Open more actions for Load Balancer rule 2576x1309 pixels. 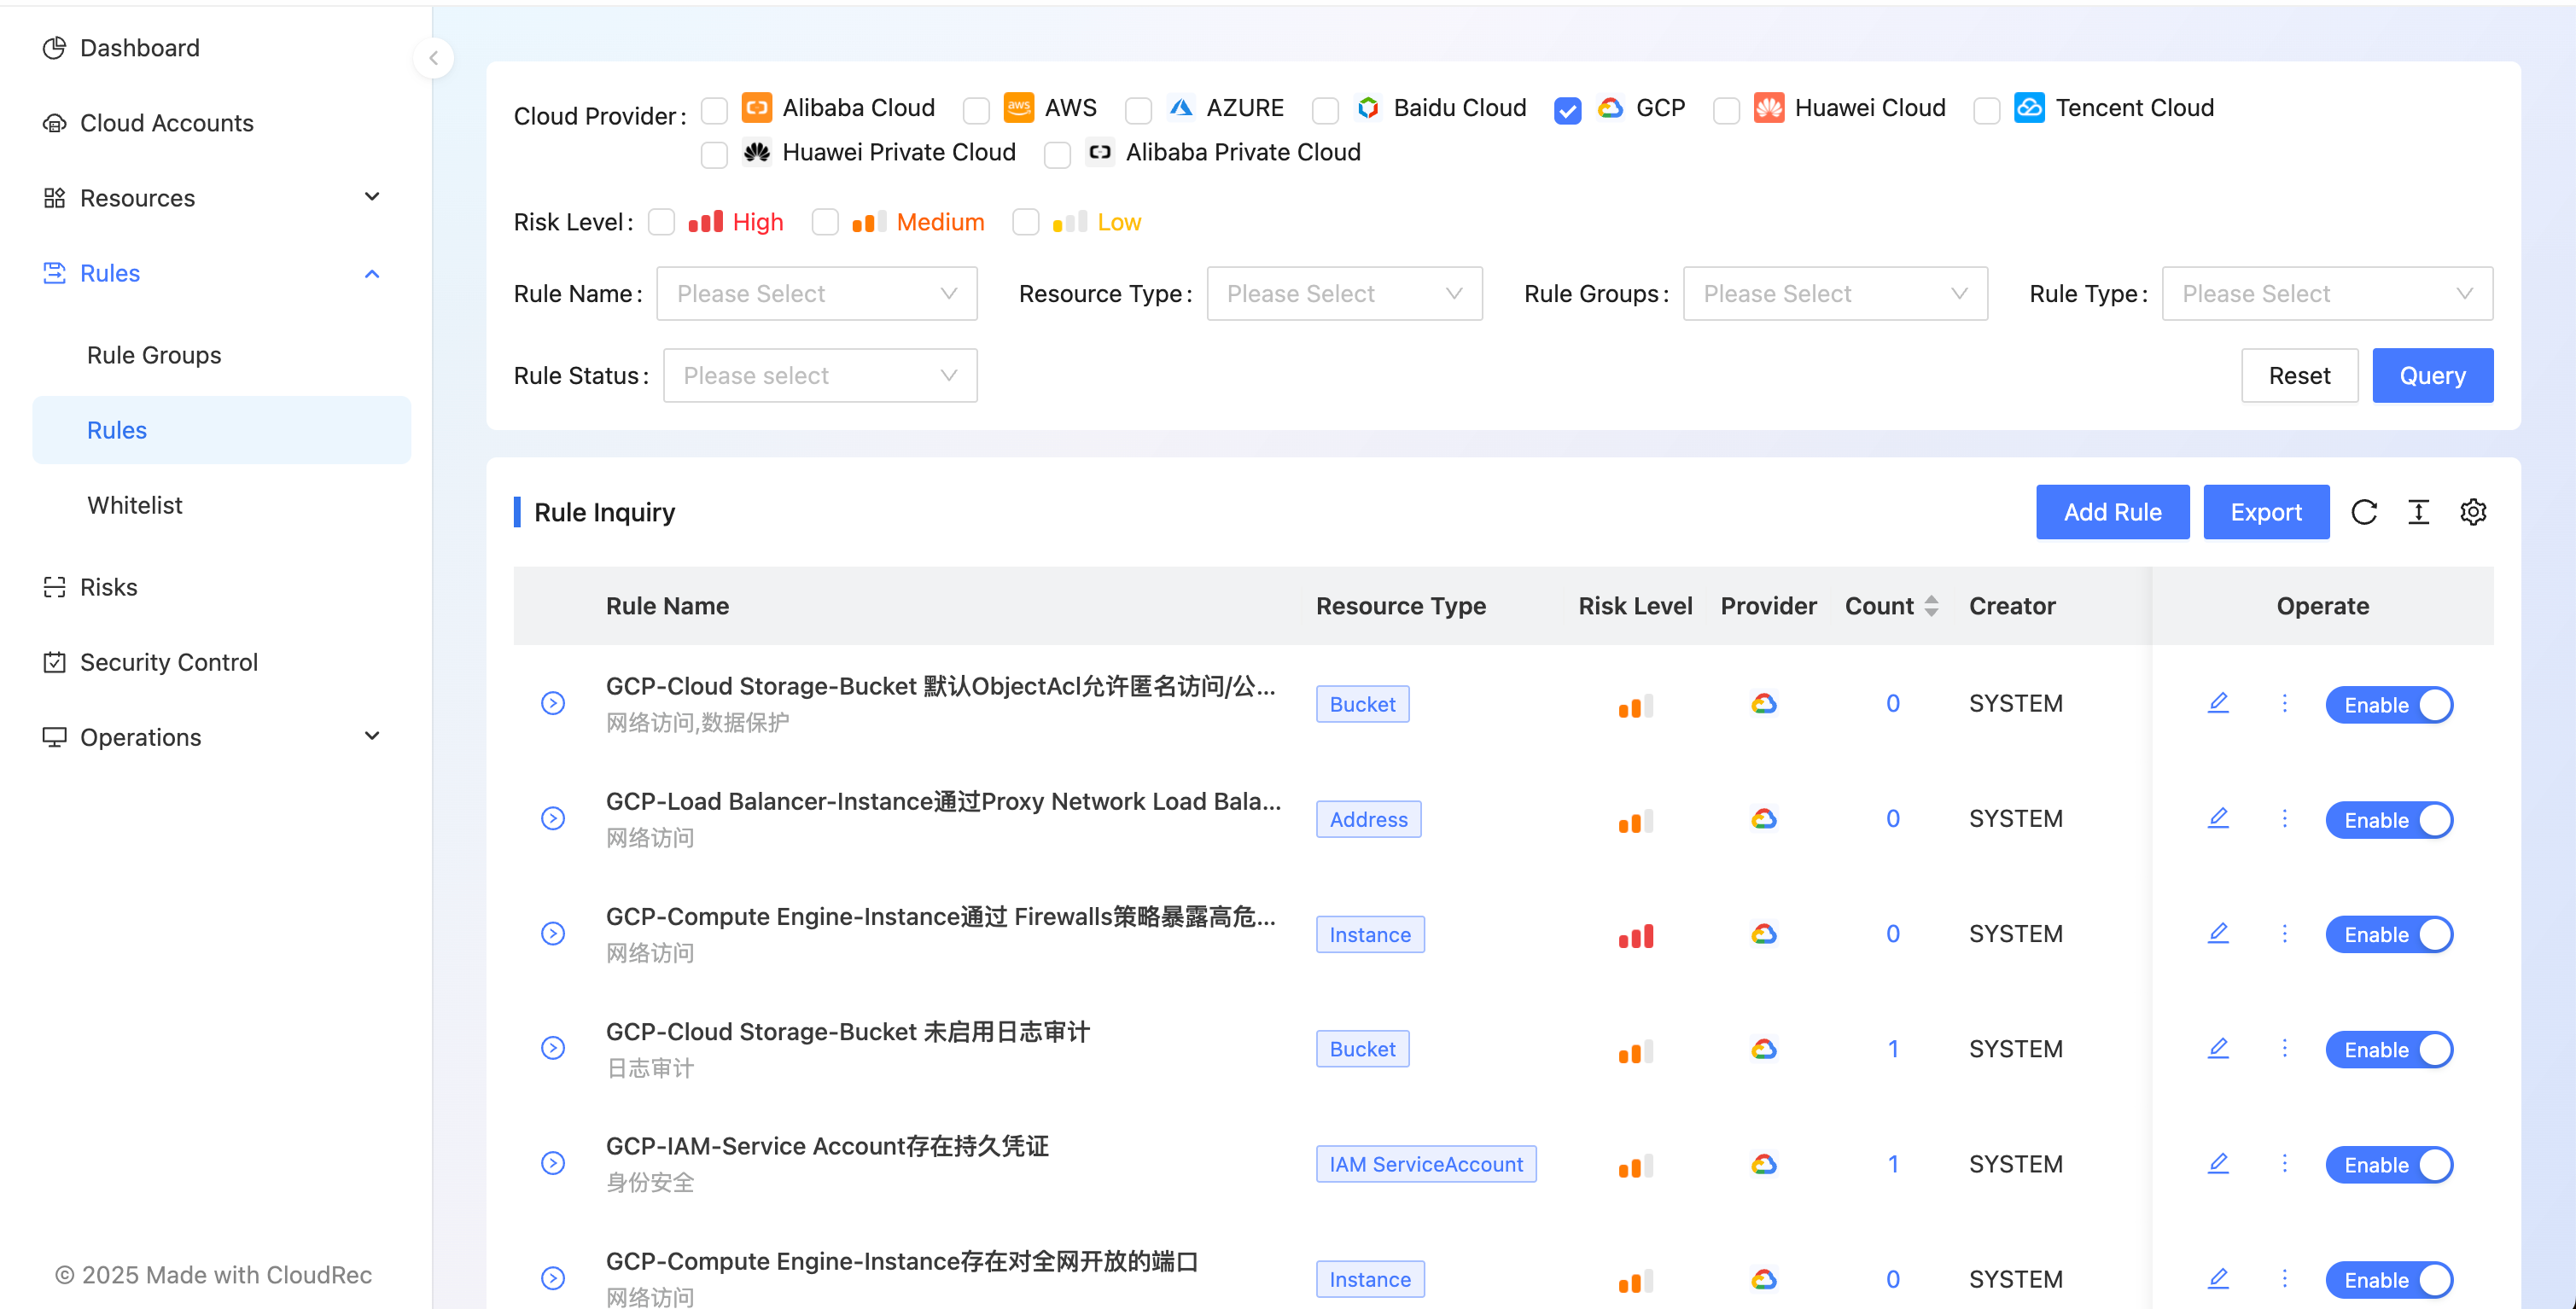(x=2284, y=818)
